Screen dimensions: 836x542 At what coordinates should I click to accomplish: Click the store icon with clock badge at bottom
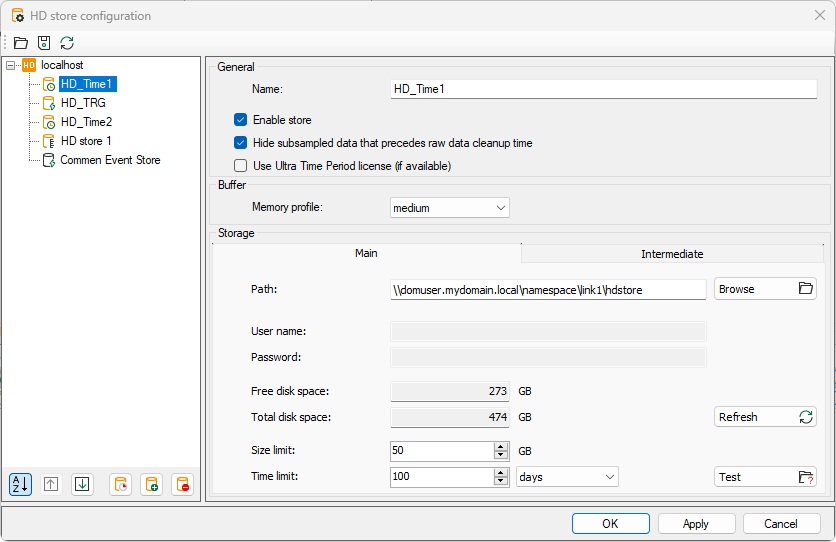(120, 484)
